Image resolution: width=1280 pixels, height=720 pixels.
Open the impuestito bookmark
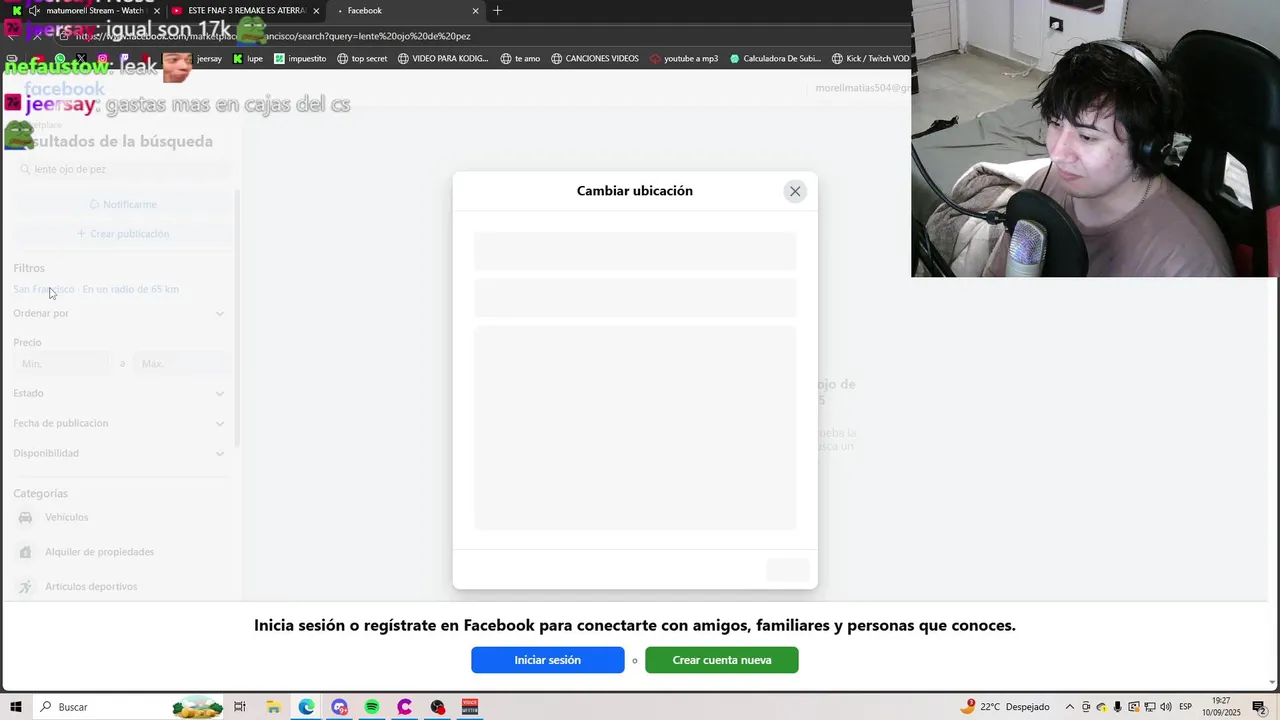point(300,59)
